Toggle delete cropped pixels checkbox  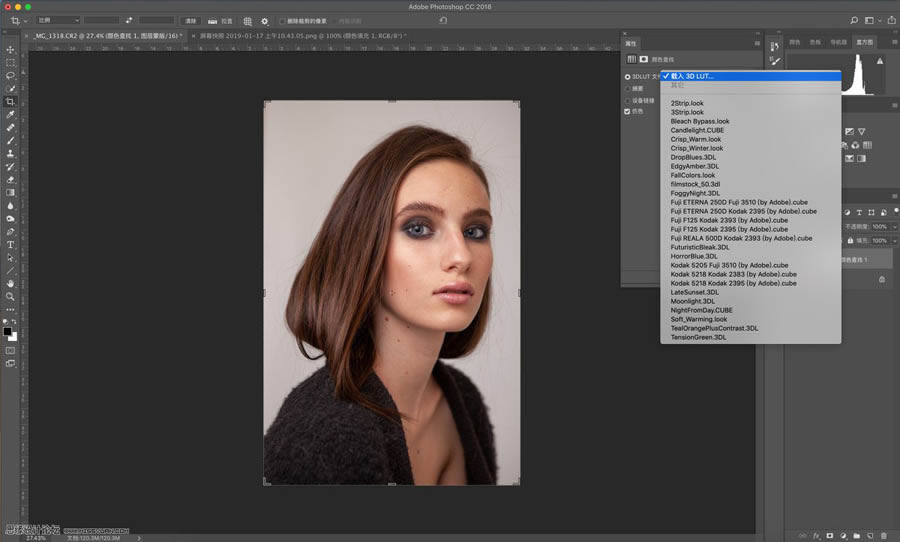point(282,20)
